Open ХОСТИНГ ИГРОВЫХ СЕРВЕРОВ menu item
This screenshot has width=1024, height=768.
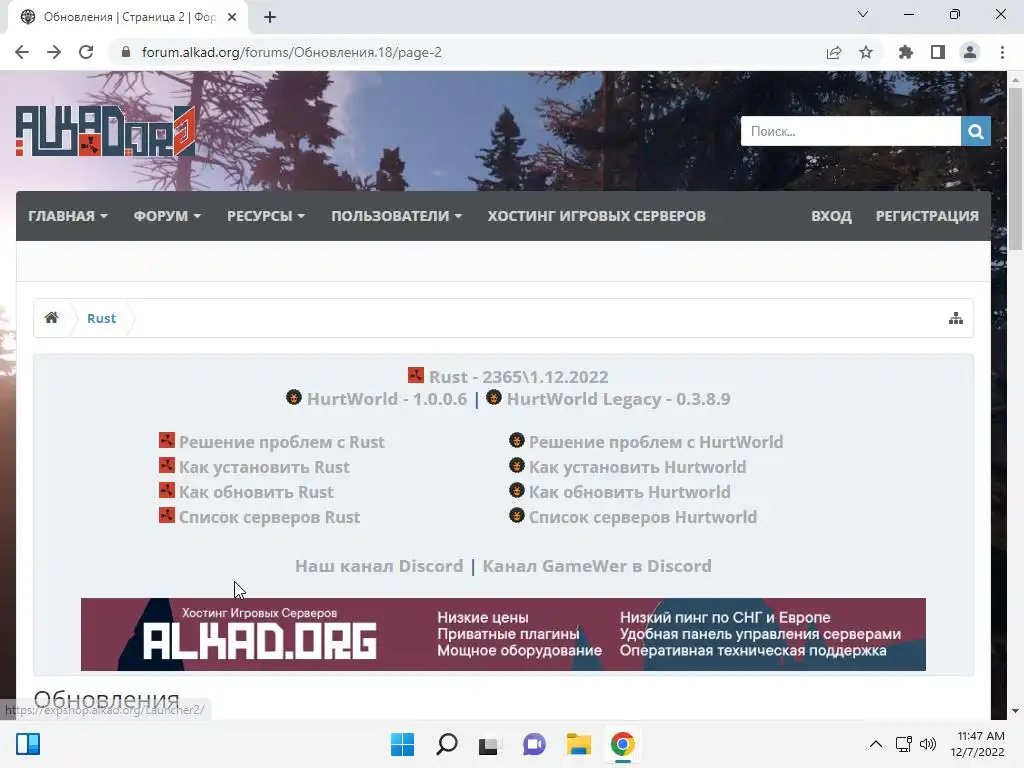click(596, 216)
